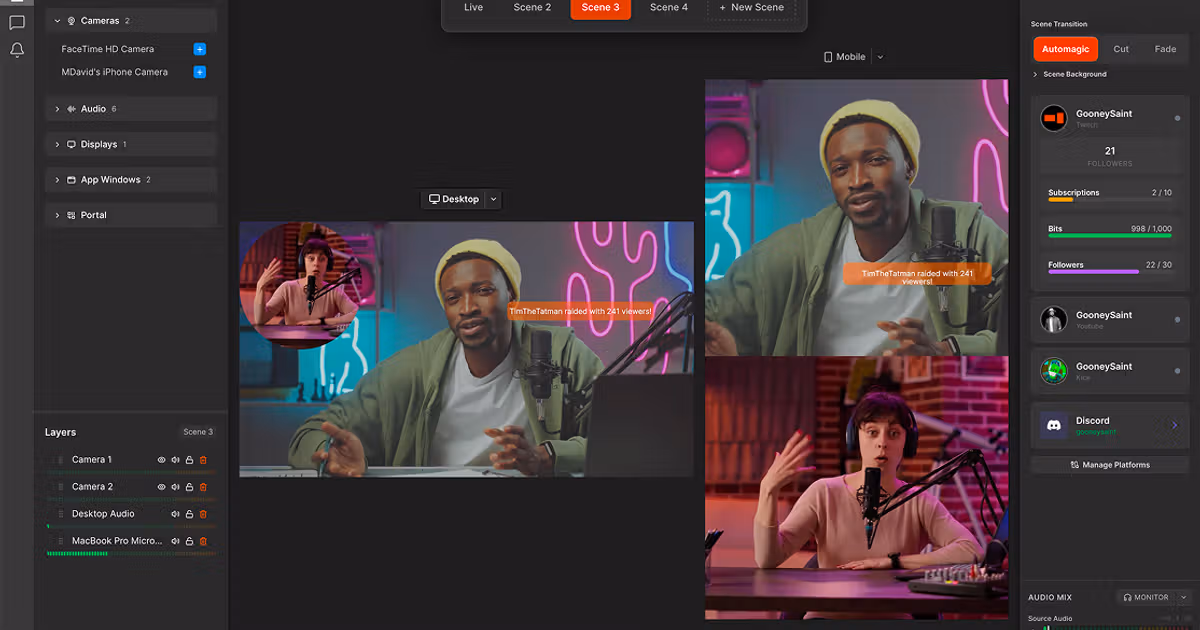Viewport: 1200px width, 630px height.
Task: Delete the Desktop Audio layer
Action: pos(203,514)
